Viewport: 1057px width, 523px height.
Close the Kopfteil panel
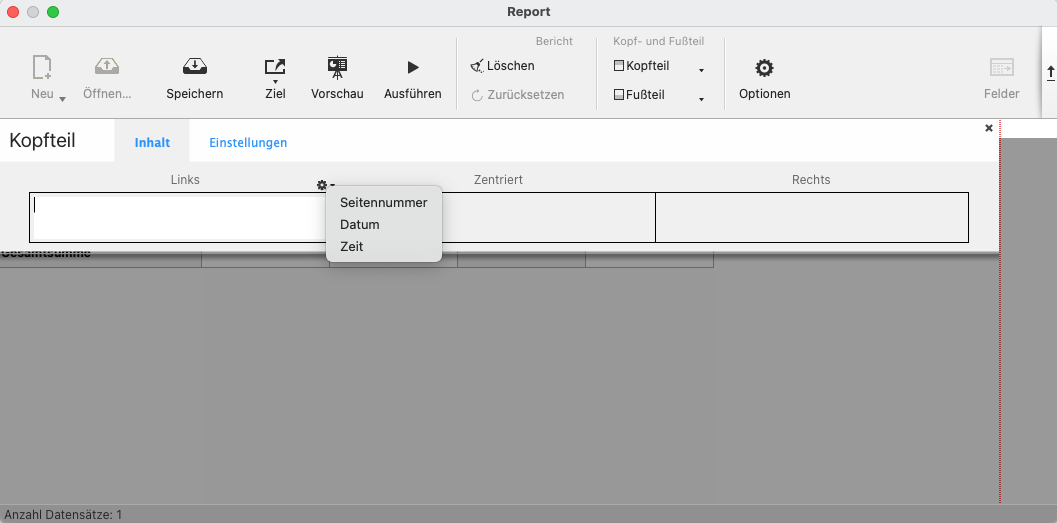click(989, 128)
